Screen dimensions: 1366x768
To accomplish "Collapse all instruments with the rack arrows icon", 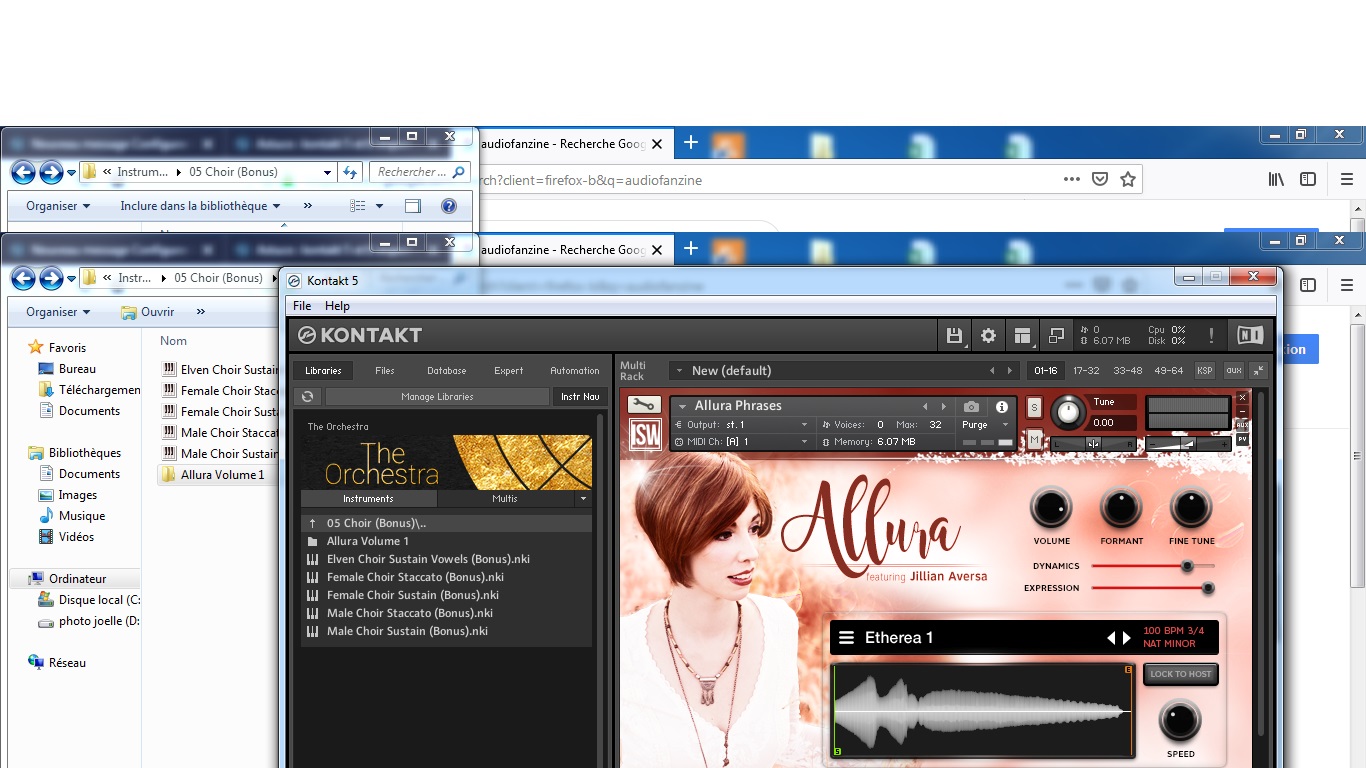I will [1258, 370].
